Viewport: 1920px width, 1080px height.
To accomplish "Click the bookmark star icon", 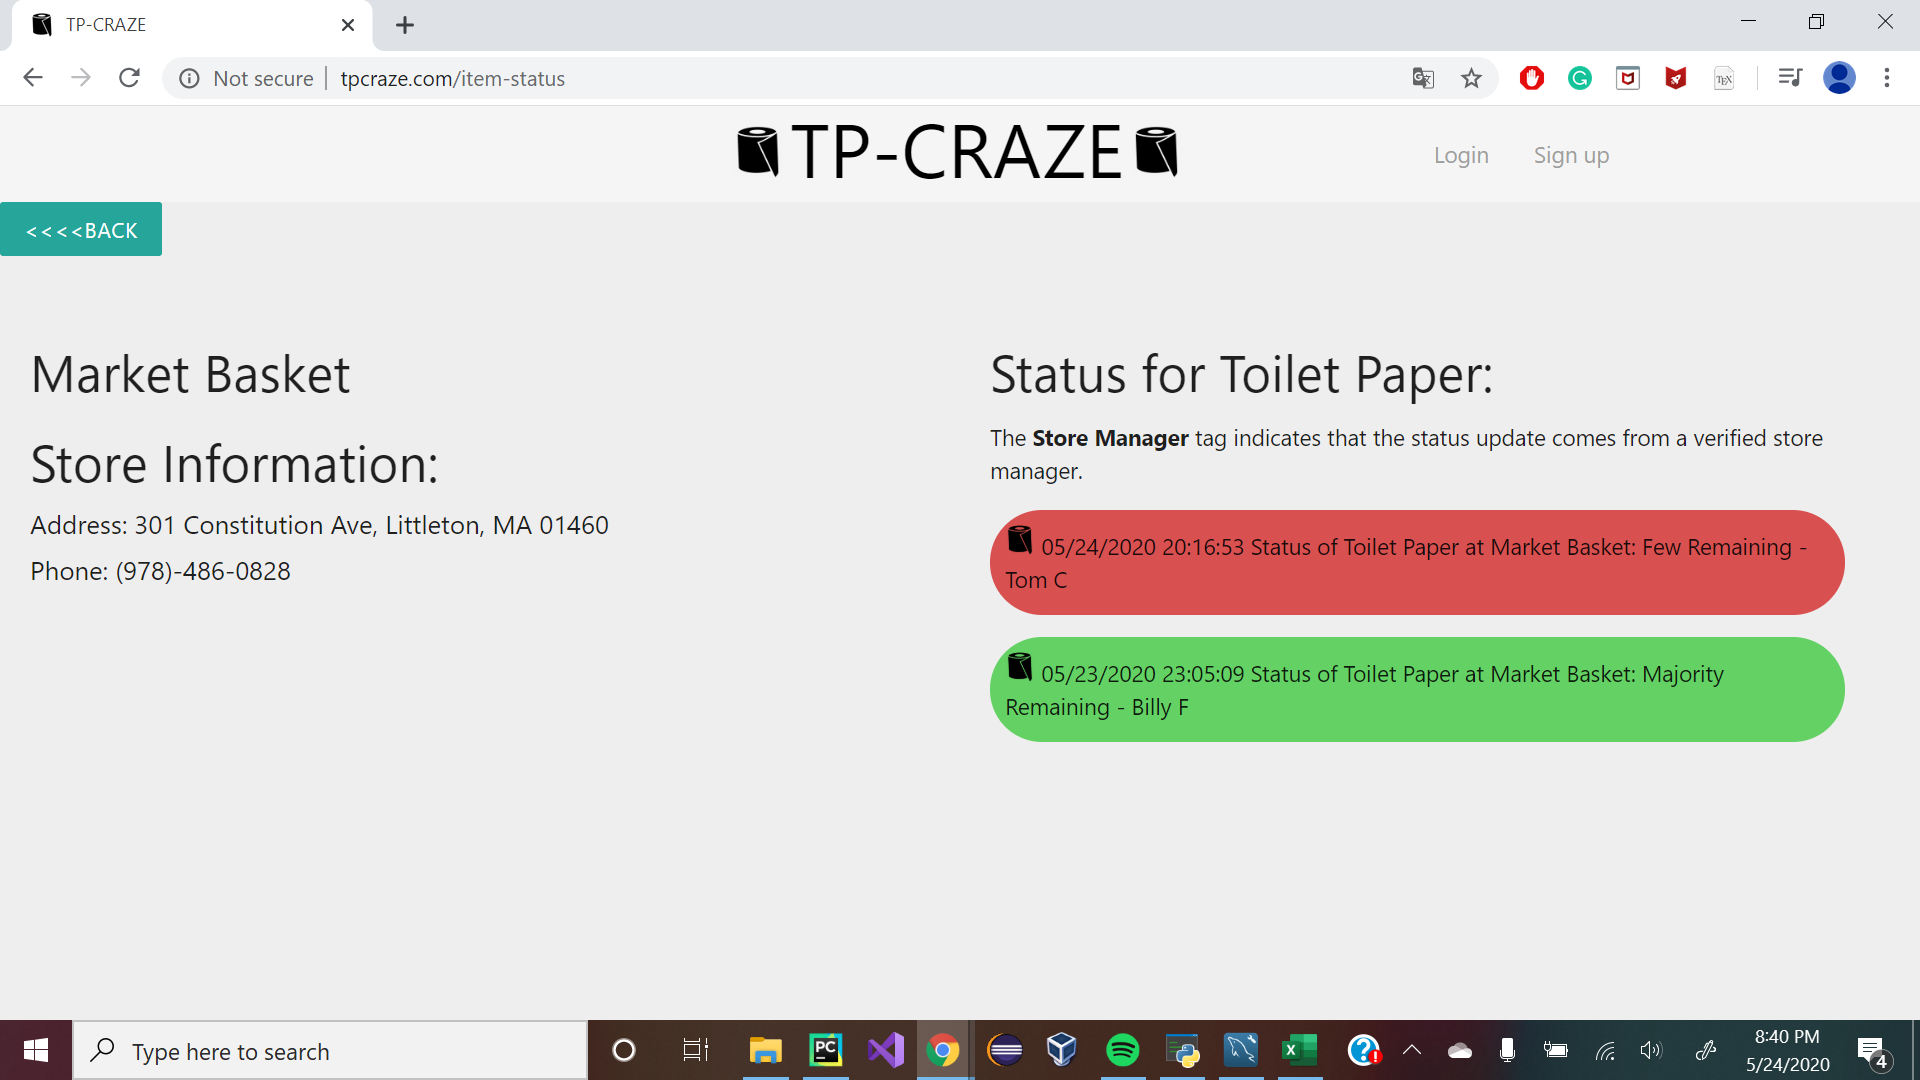I will pyautogui.click(x=1471, y=78).
